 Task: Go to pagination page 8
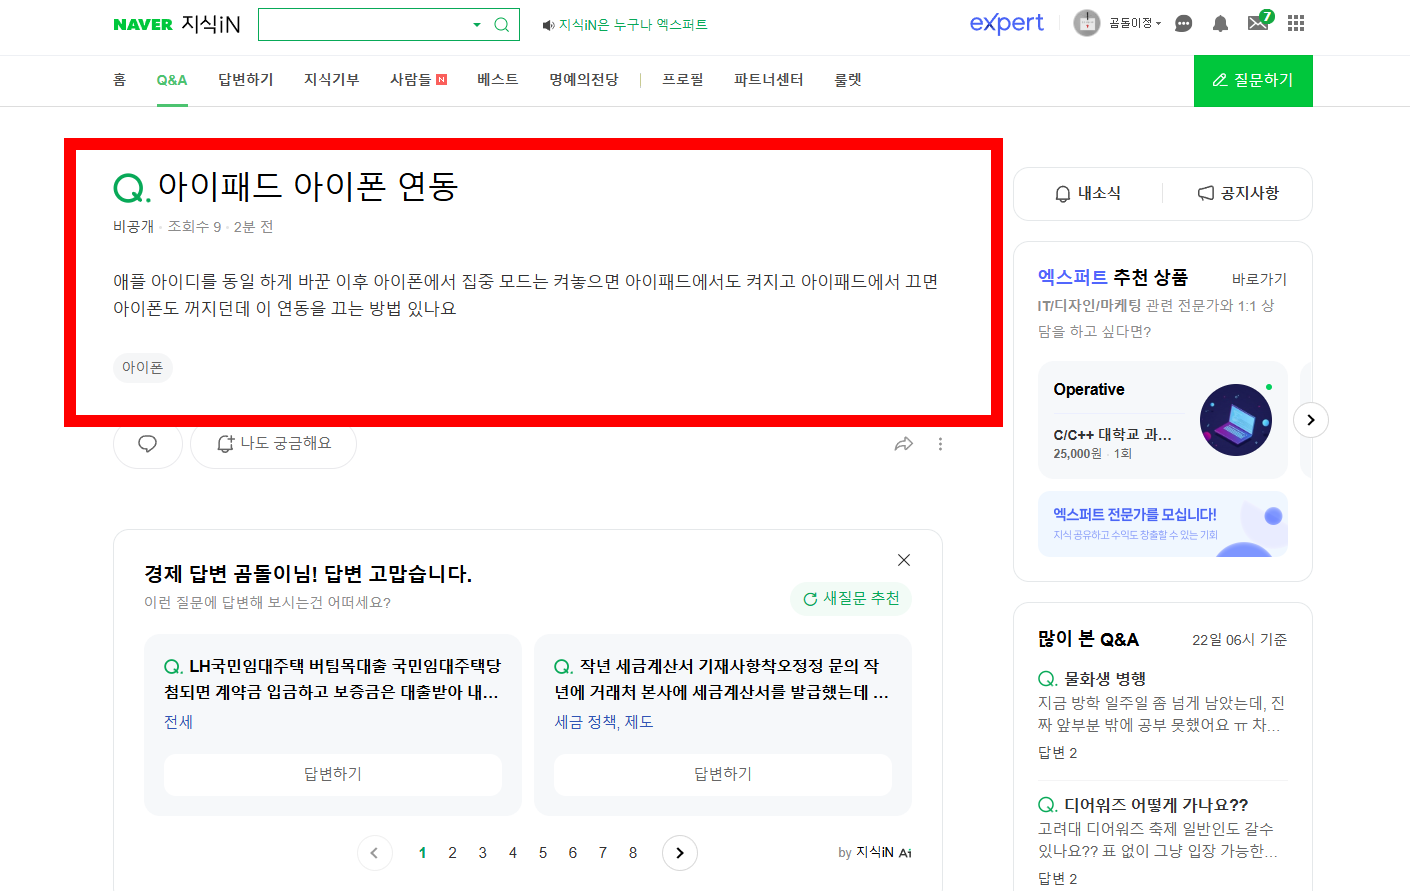coord(632,853)
